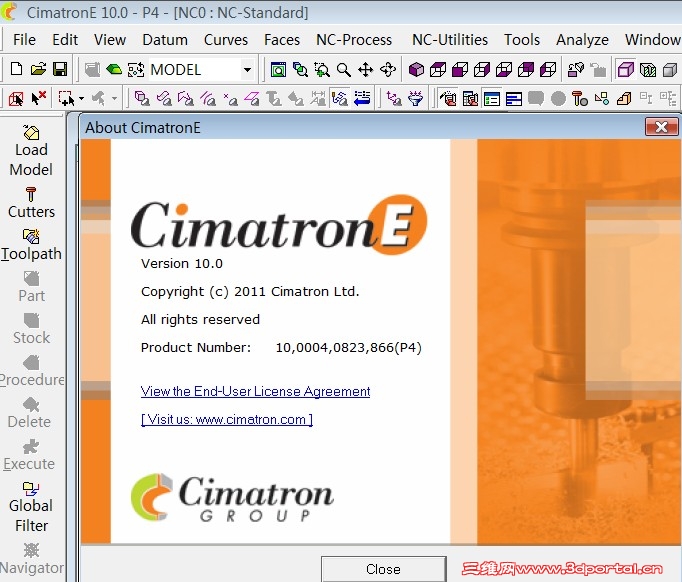
Task: Toggle shaded pink cube display mode
Action: (625, 70)
